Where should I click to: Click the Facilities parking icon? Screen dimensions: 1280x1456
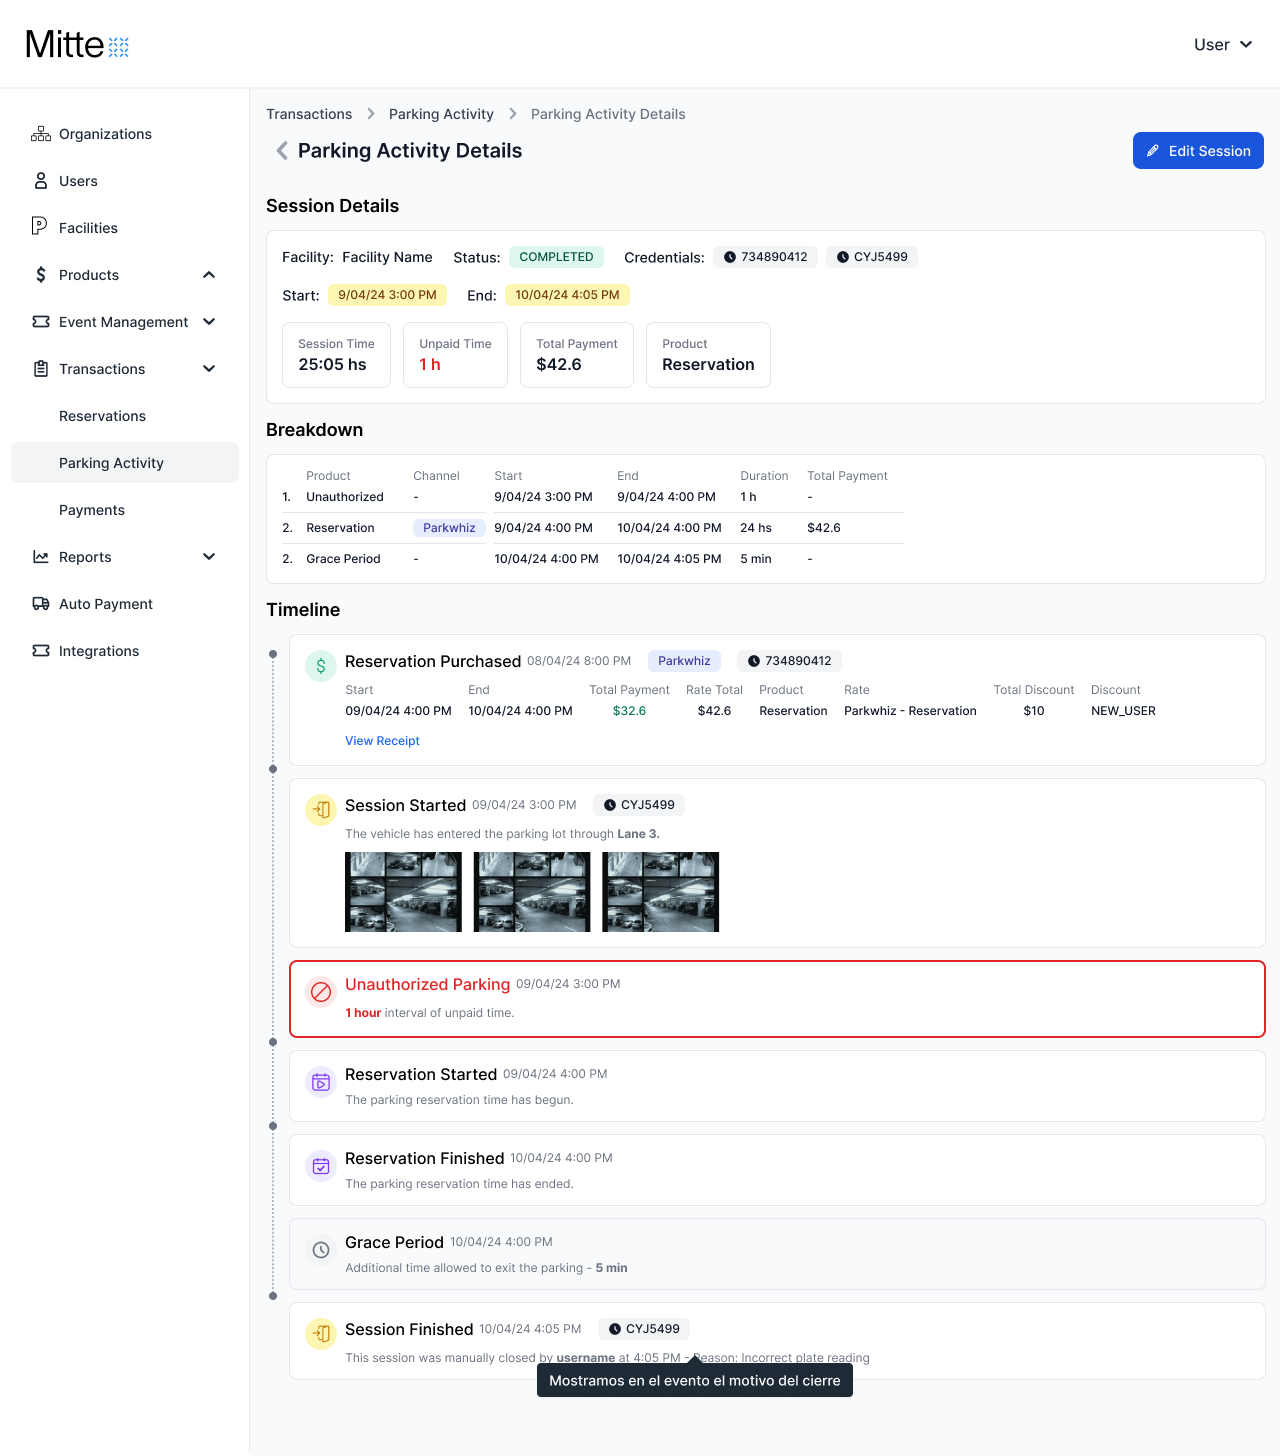tap(40, 227)
